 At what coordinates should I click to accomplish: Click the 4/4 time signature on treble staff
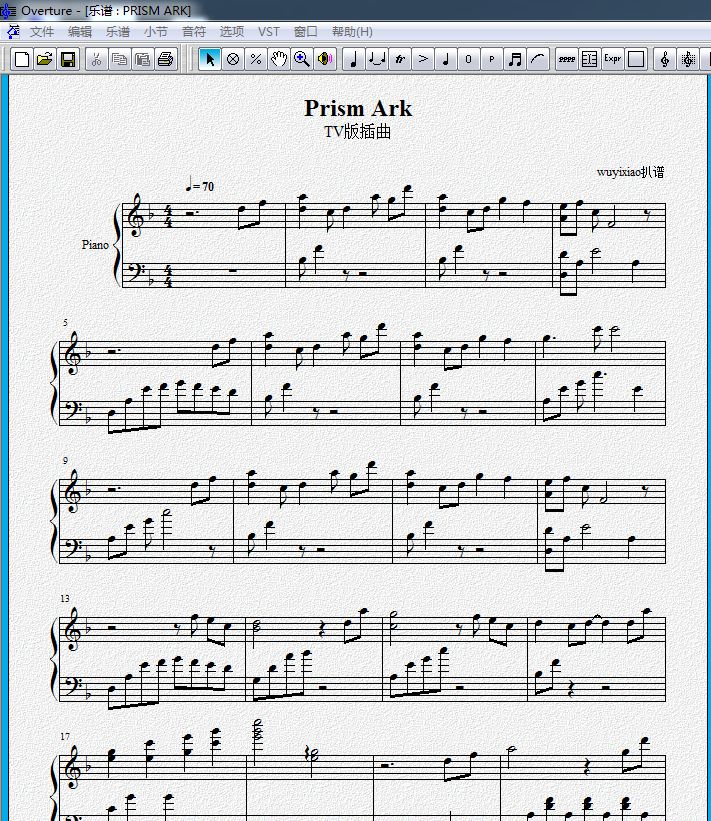[x=168, y=216]
